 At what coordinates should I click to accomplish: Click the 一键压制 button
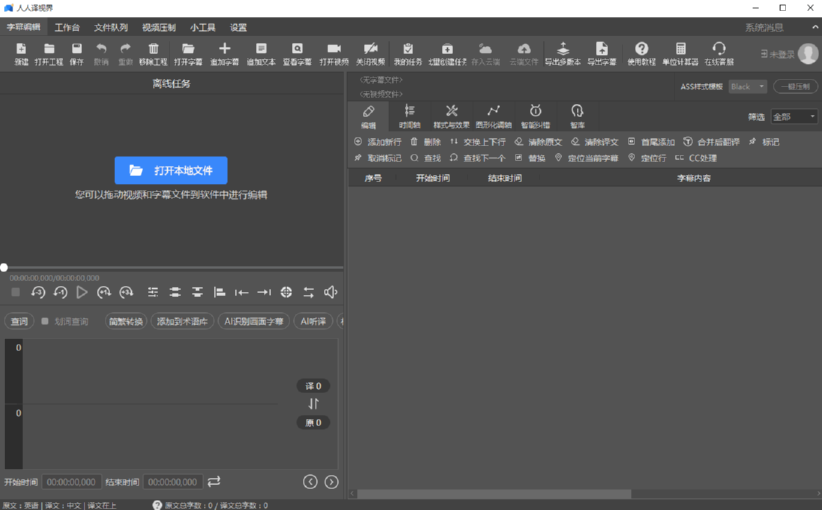795,87
